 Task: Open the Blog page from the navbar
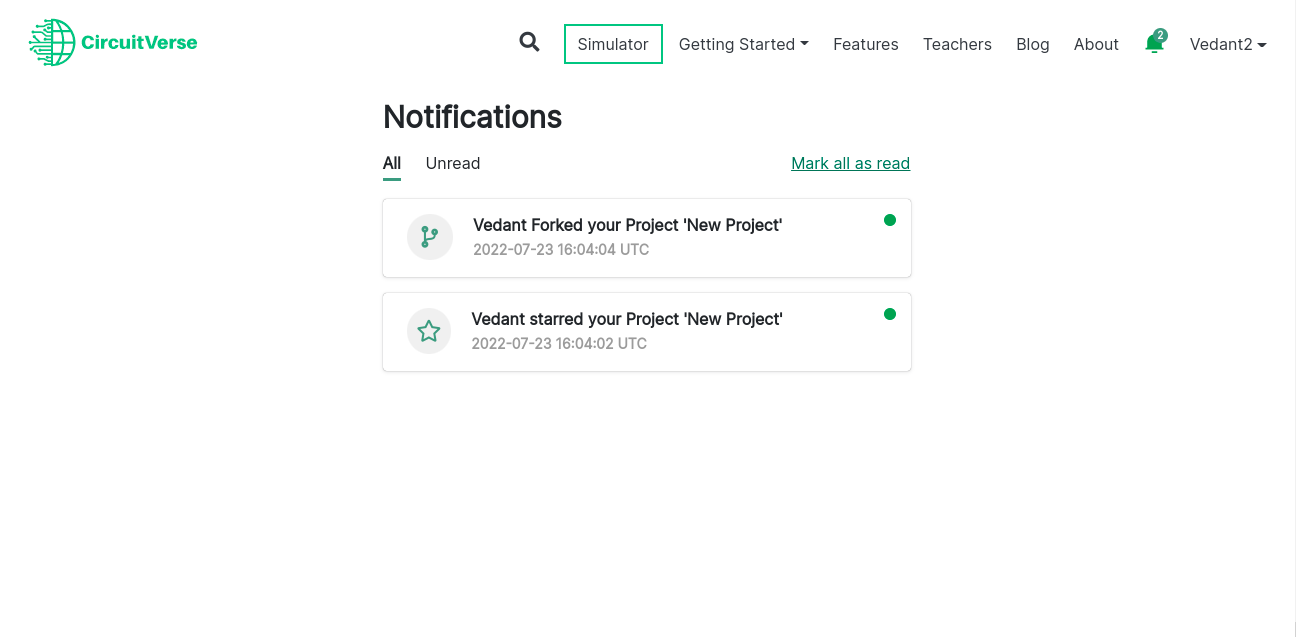point(1033,44)
